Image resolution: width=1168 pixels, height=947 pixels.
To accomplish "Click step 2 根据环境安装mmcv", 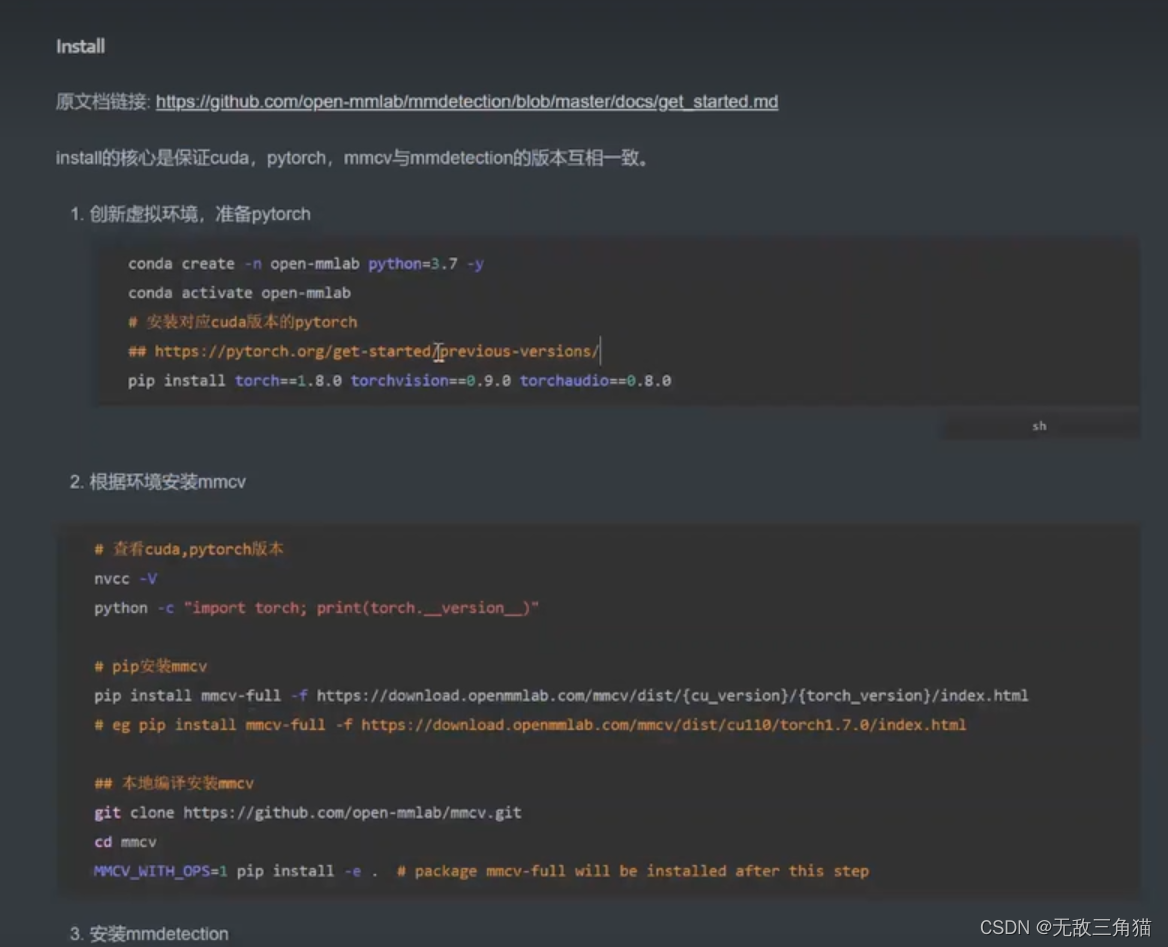I will (165, 481).
